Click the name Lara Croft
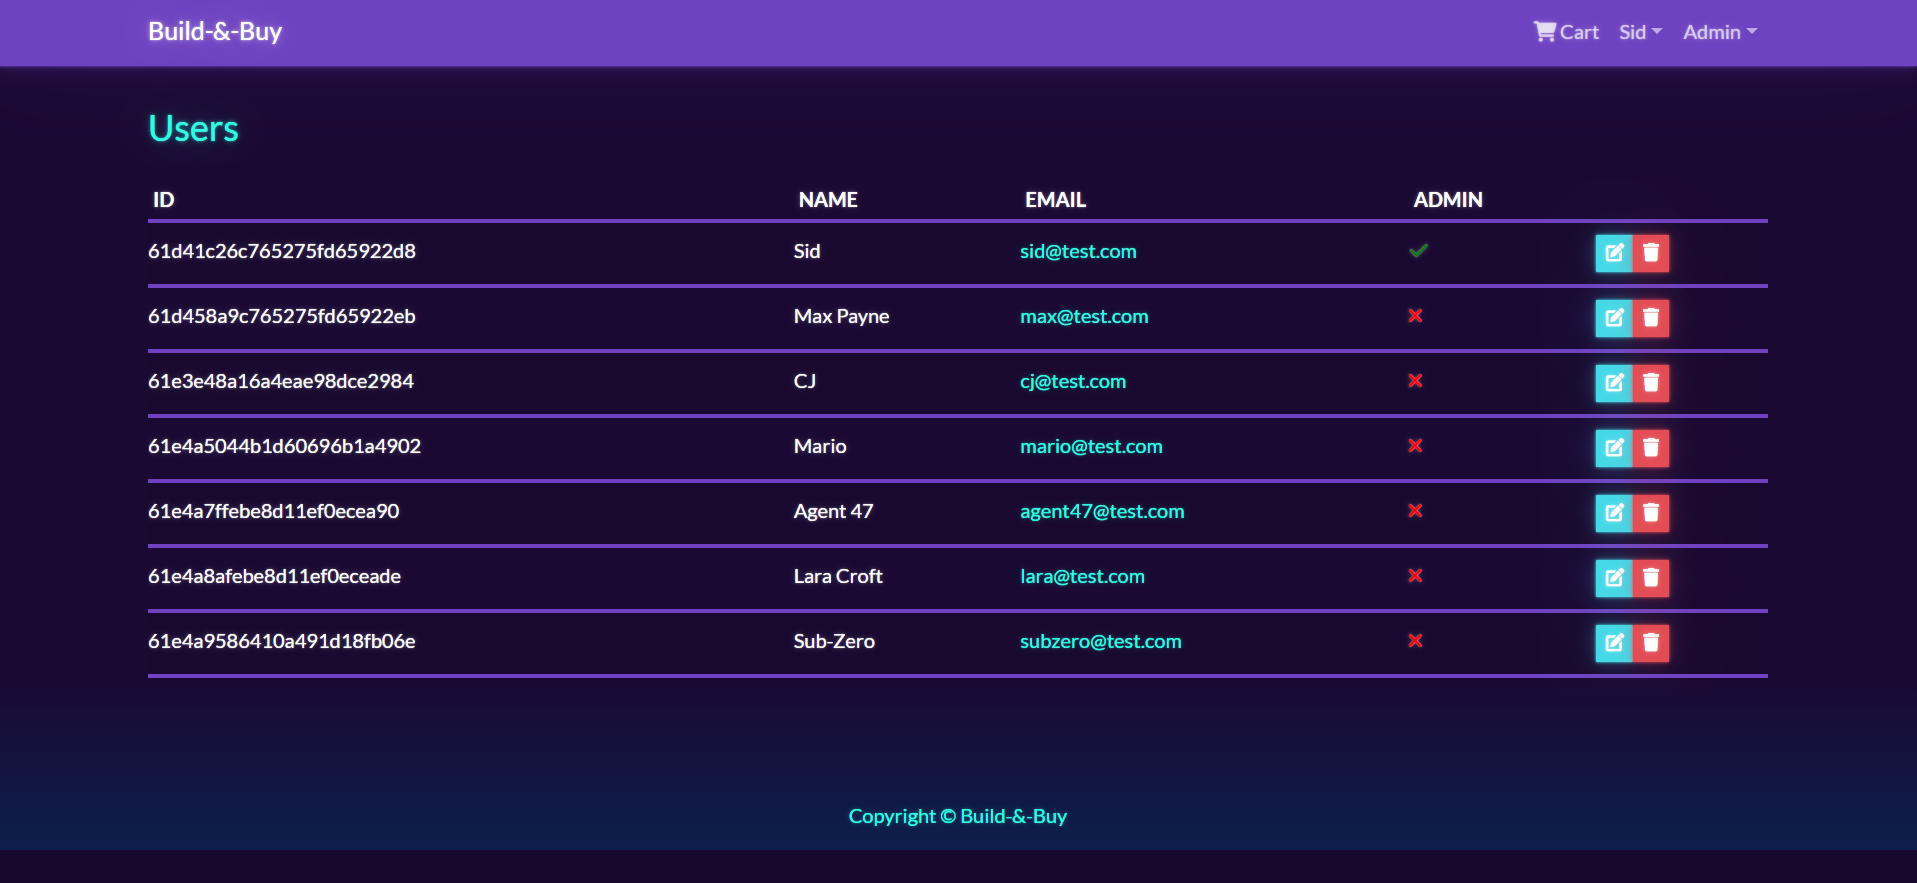The image size is (1917, 883). click(838, 576)
